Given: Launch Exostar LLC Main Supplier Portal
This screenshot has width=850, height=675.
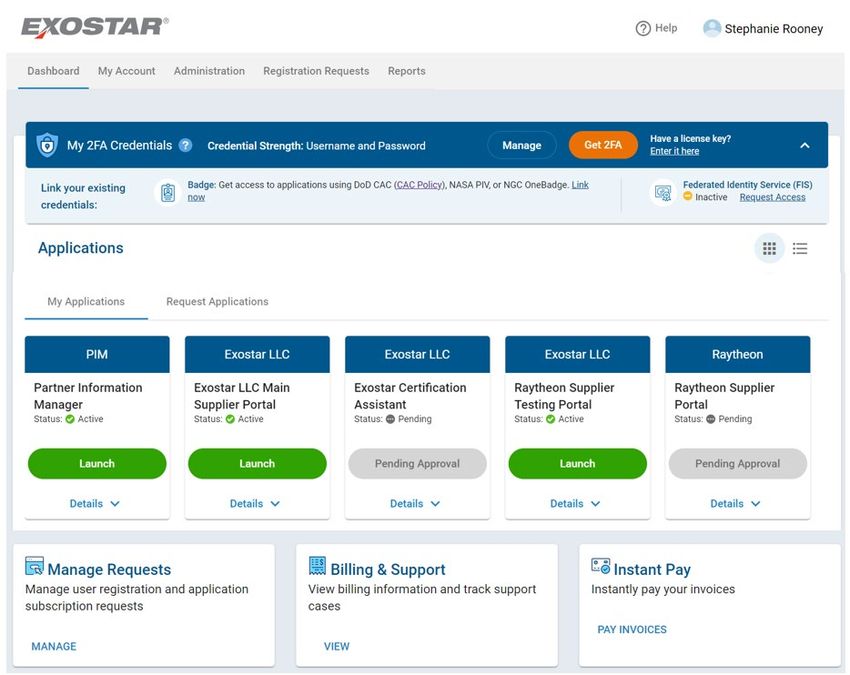Looking at the screenshot, I should (257, 464).
